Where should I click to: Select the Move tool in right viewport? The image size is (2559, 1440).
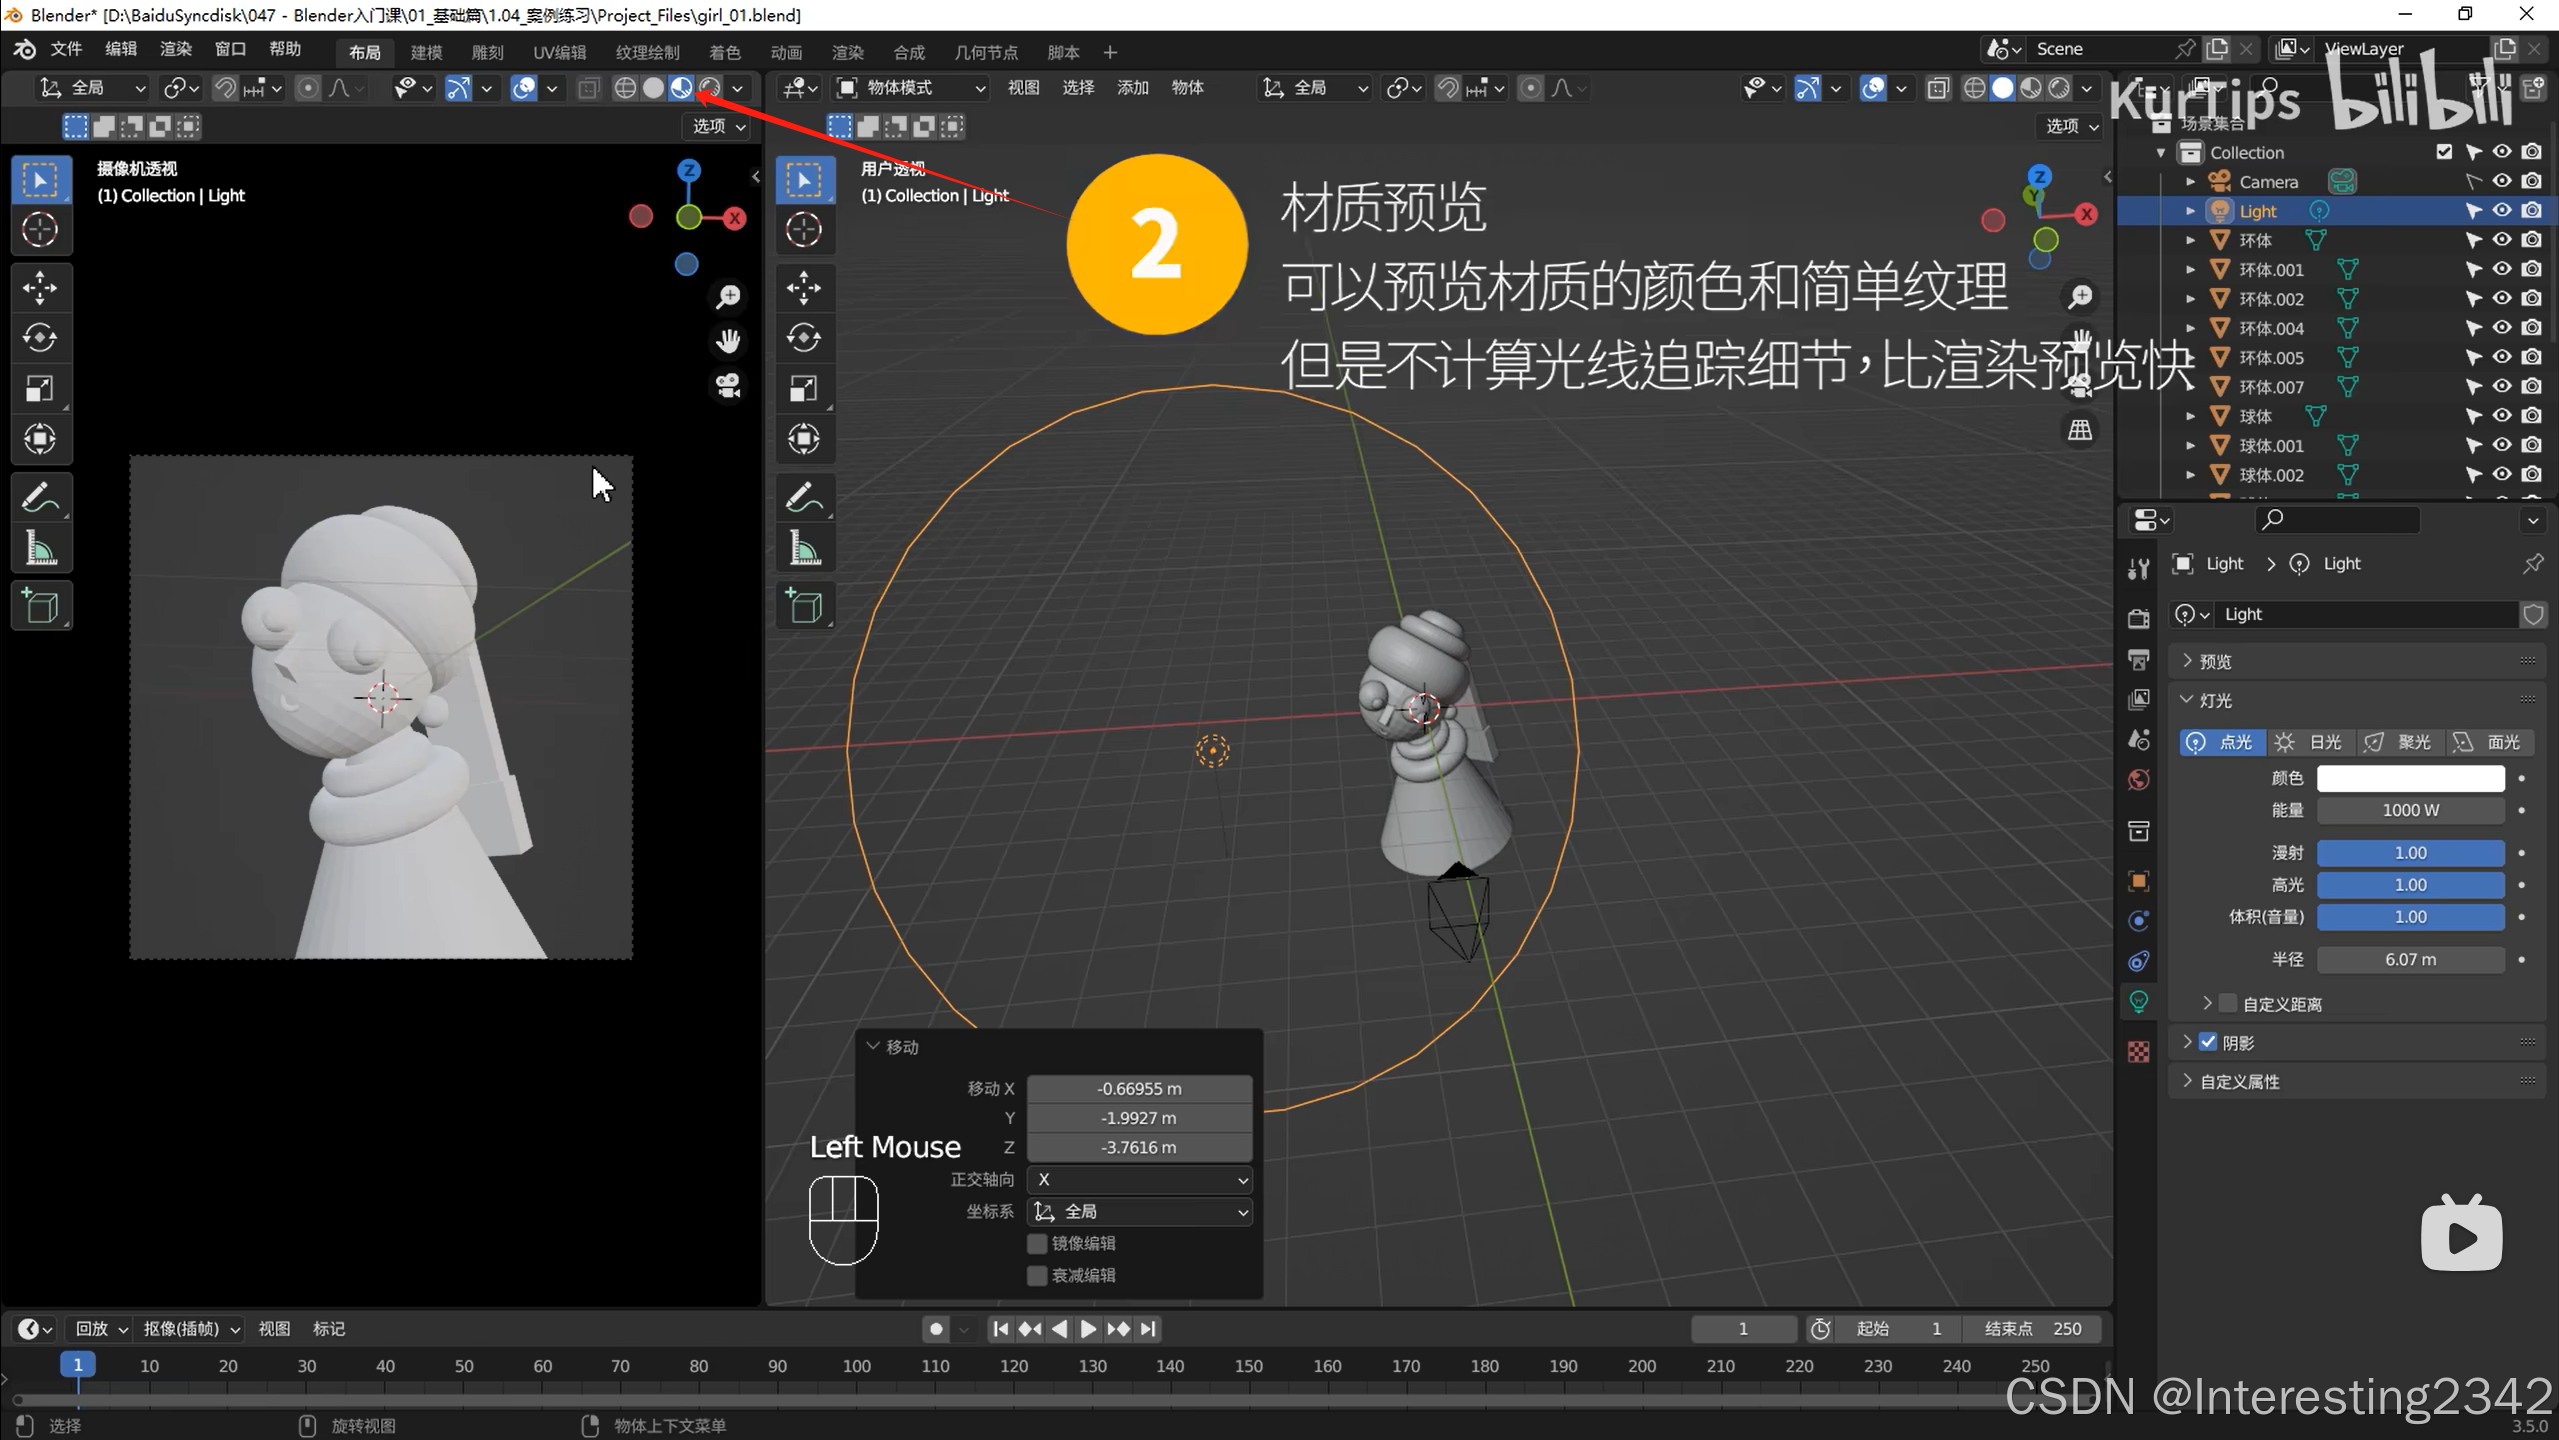tap(804, 288)
